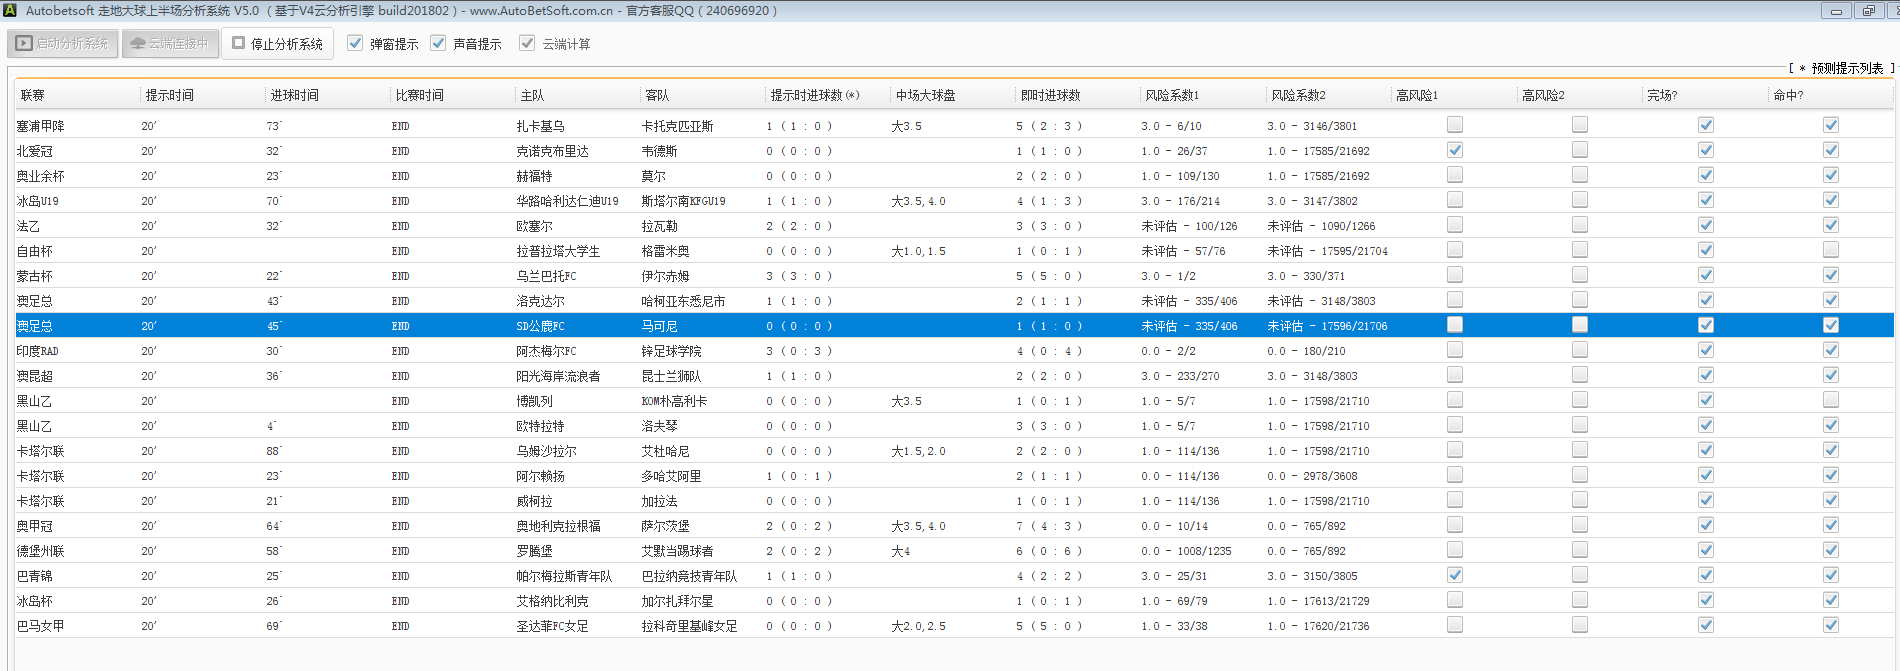1900x671 pixels.
Task: Click the Autobetsoft app icon in title bar
Action: coord(10,10)
